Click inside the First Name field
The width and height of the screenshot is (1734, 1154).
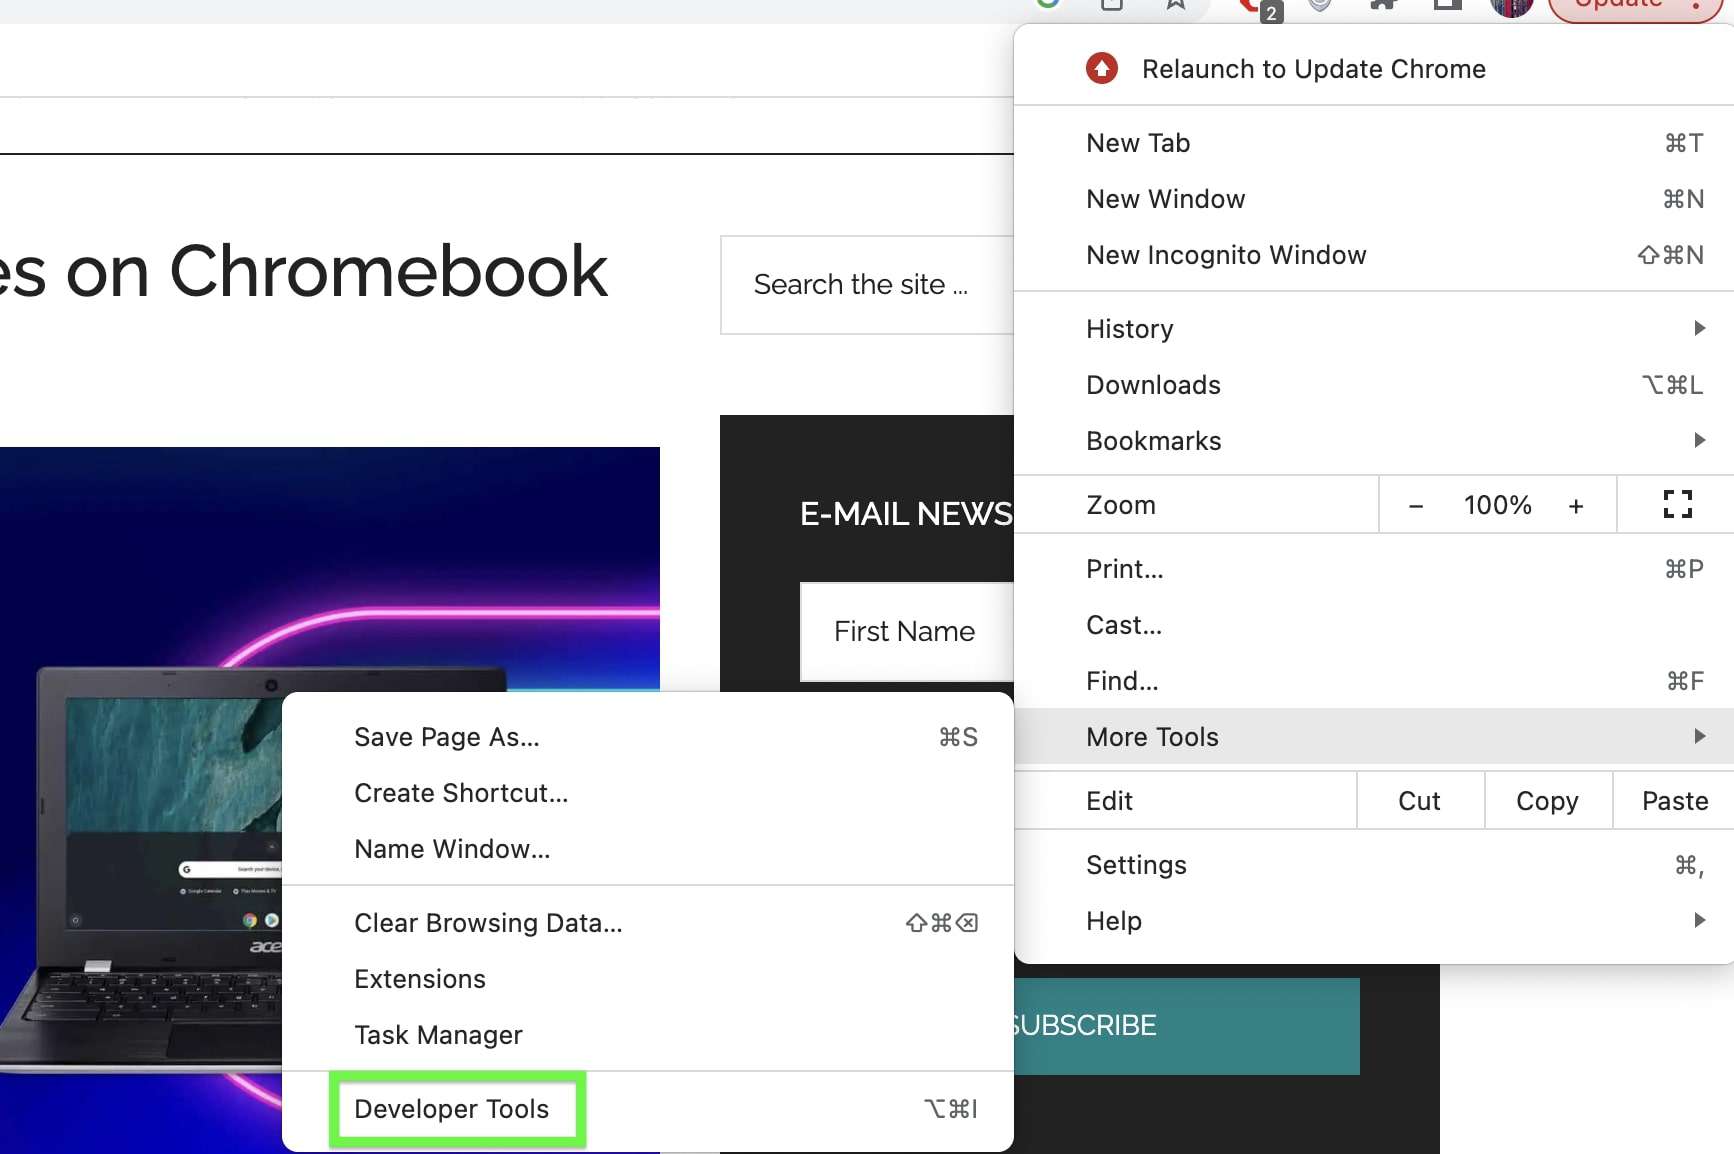(x=904, y=631)
